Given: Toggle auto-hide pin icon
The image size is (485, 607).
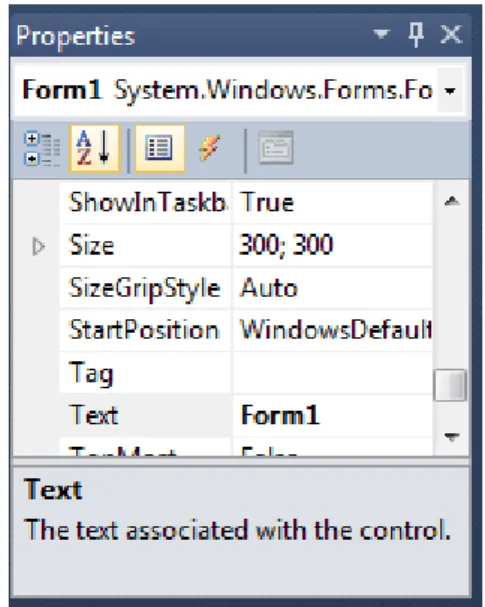Looking at the screenshot, I should 416,34.
